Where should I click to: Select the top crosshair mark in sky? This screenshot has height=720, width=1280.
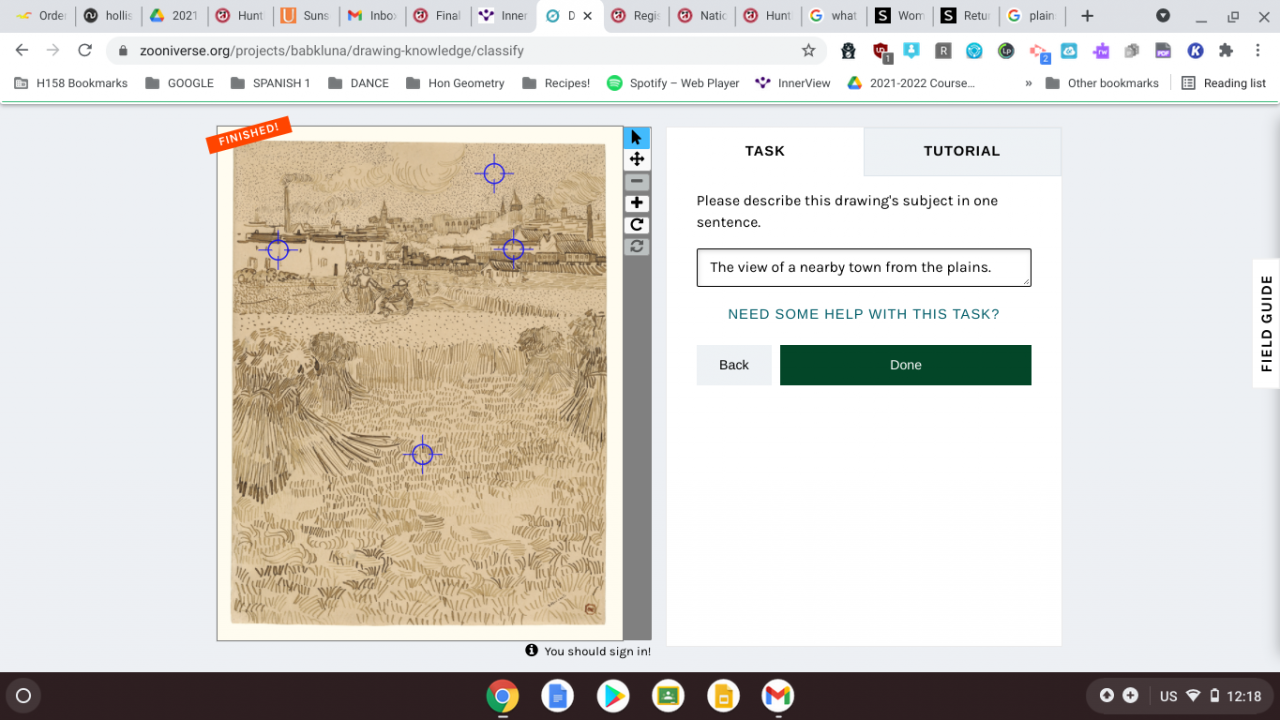pyautogui.click(x=494, y=173)
